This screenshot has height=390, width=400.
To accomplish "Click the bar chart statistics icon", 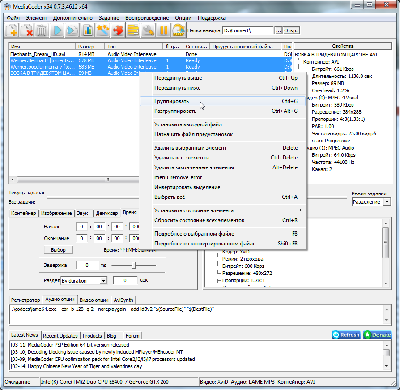I will pyautogui.click(x=88, y=30).
